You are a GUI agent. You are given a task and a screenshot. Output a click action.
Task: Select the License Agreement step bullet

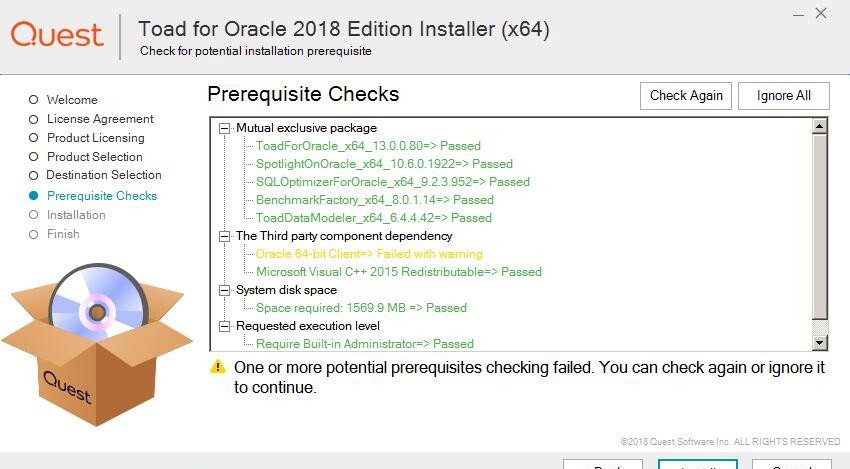click(x=34, y=119)
